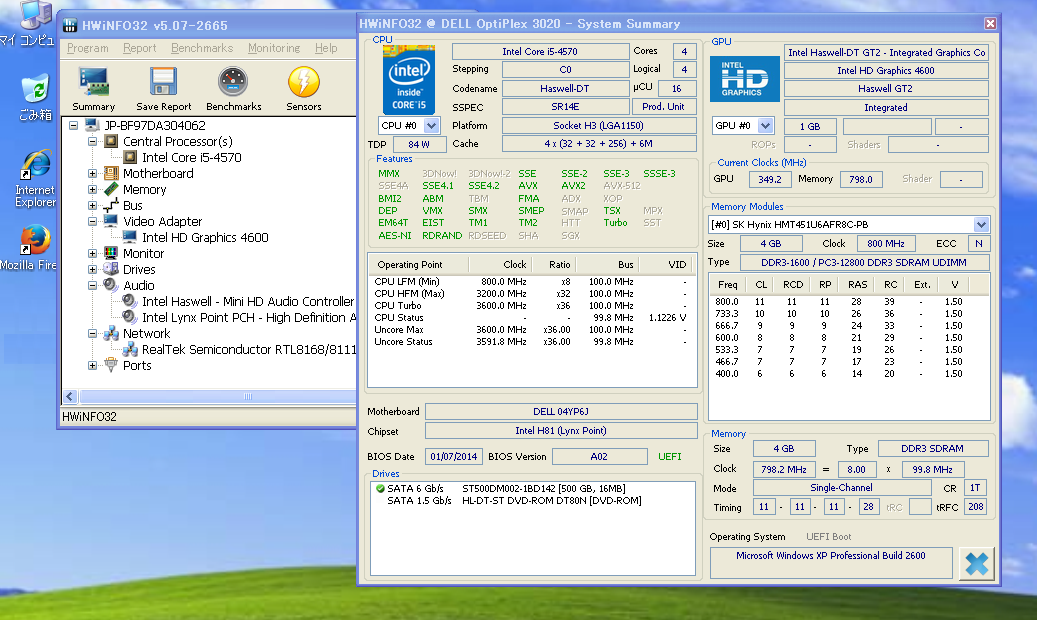Click the Windows XP Professional Build 2600 field
The height and width of the screenshot is (620, 1037).
click(x=831, y=562)
